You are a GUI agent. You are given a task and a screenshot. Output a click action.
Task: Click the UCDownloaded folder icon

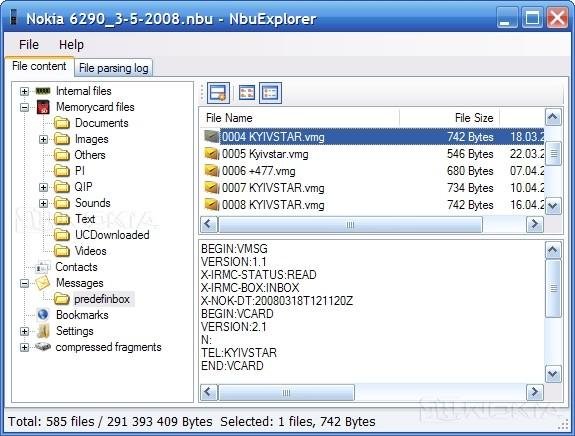(62, 235)
